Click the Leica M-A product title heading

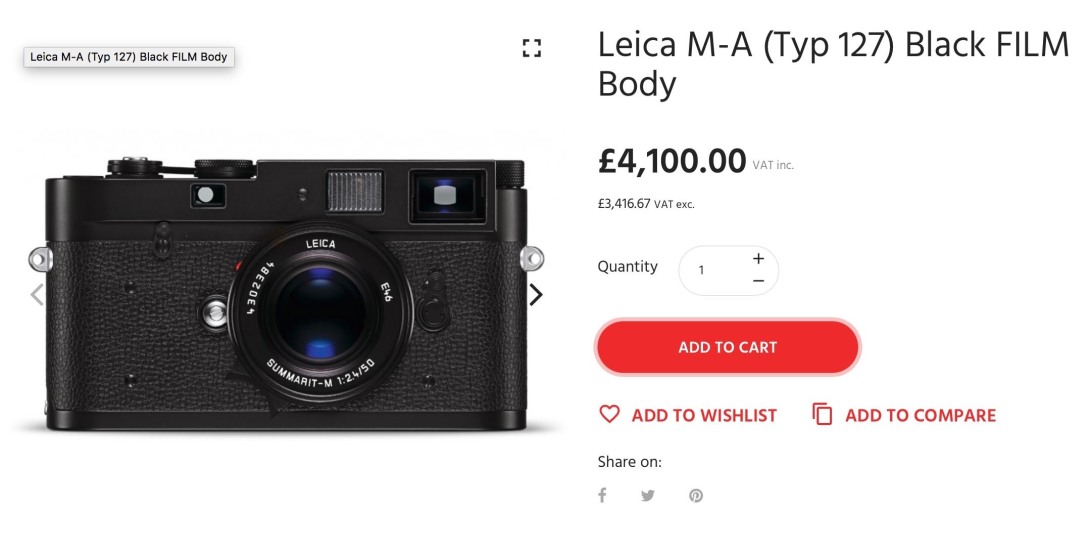833,64
